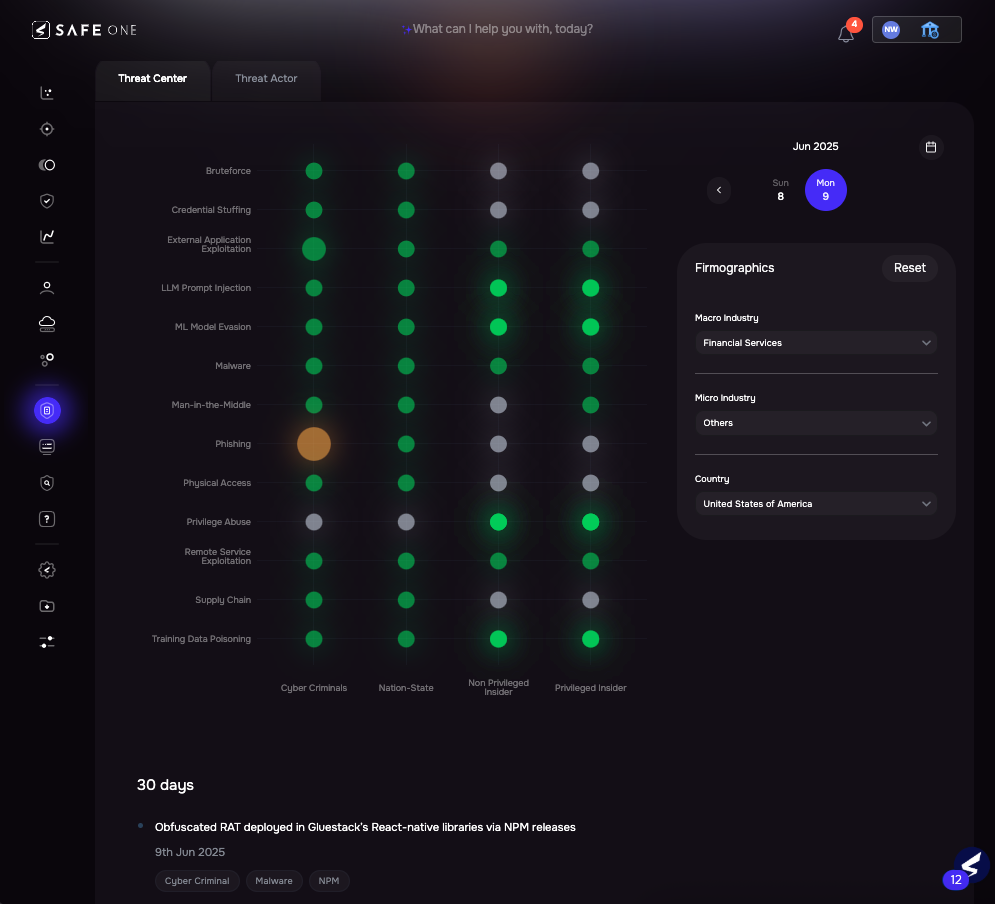Open the NW user avatar menu
Viewport: 995px width, 904px height.
tap(891, 29)
